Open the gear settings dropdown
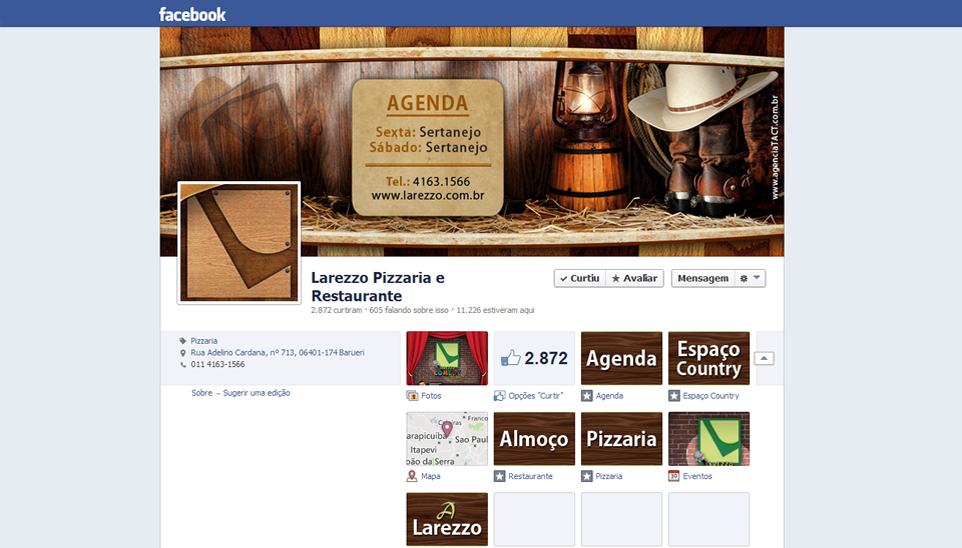Screen dimensions: 962x548 pos(750,278)
